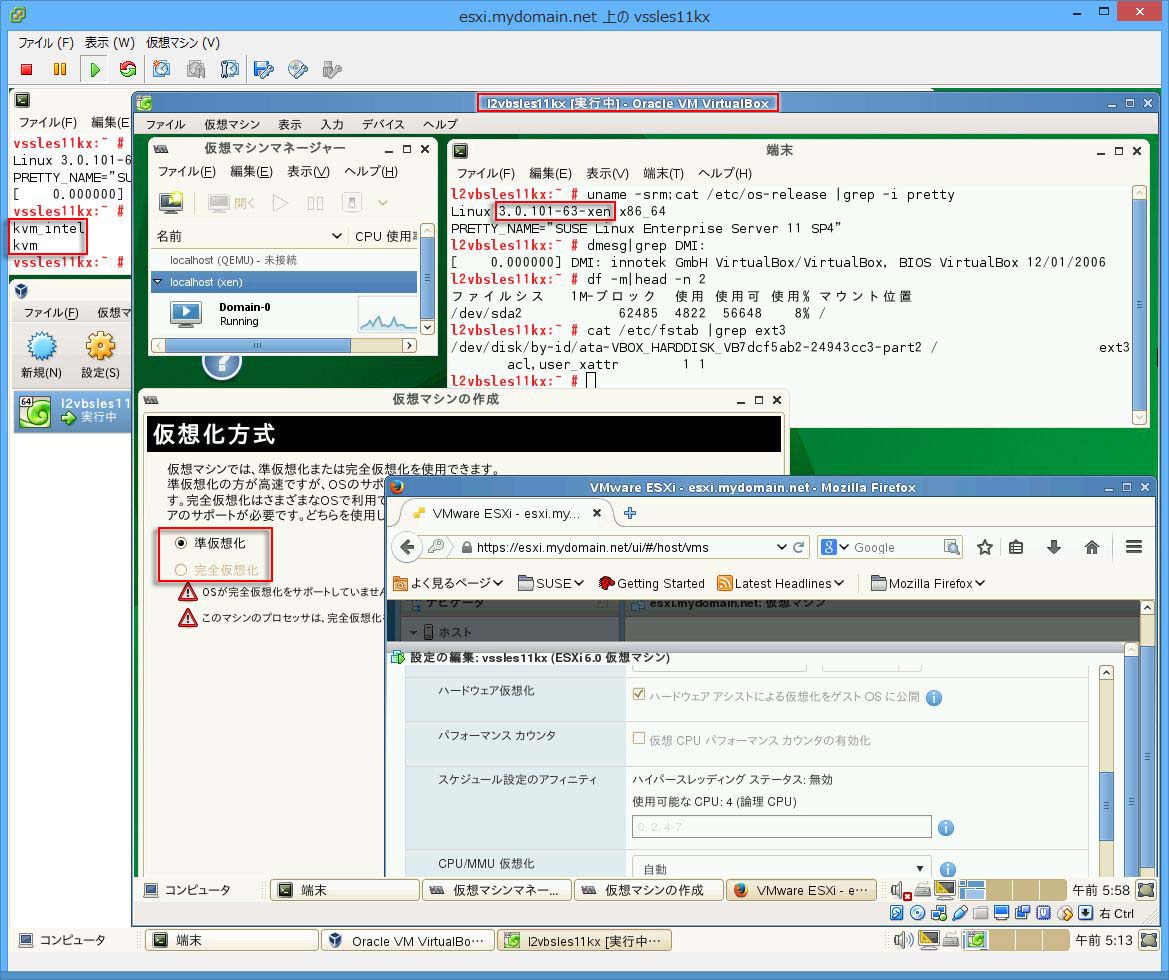
Task: Click the grayed pause icon in virt-manager
Action: (x=316, y=203)
